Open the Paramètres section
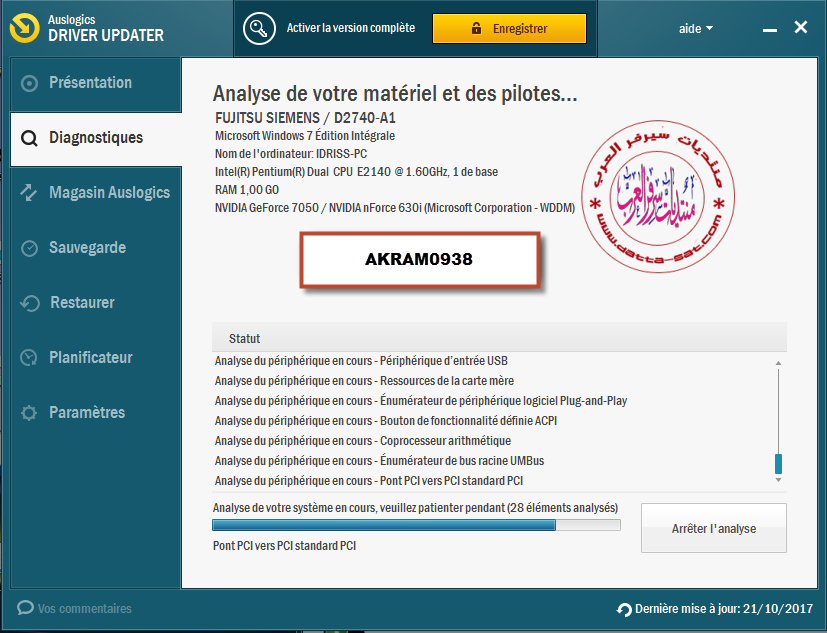The height and width of the screenshot is (633, 827). (96, 413)
